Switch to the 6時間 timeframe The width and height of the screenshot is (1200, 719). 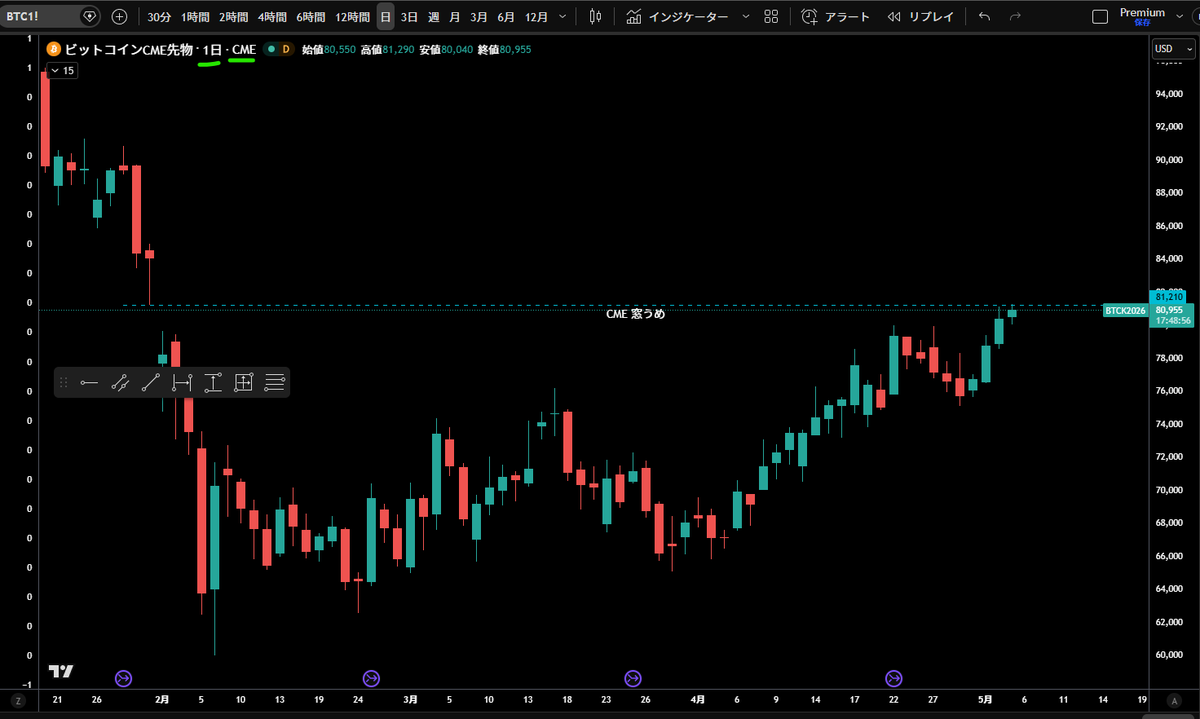point(311,17)
